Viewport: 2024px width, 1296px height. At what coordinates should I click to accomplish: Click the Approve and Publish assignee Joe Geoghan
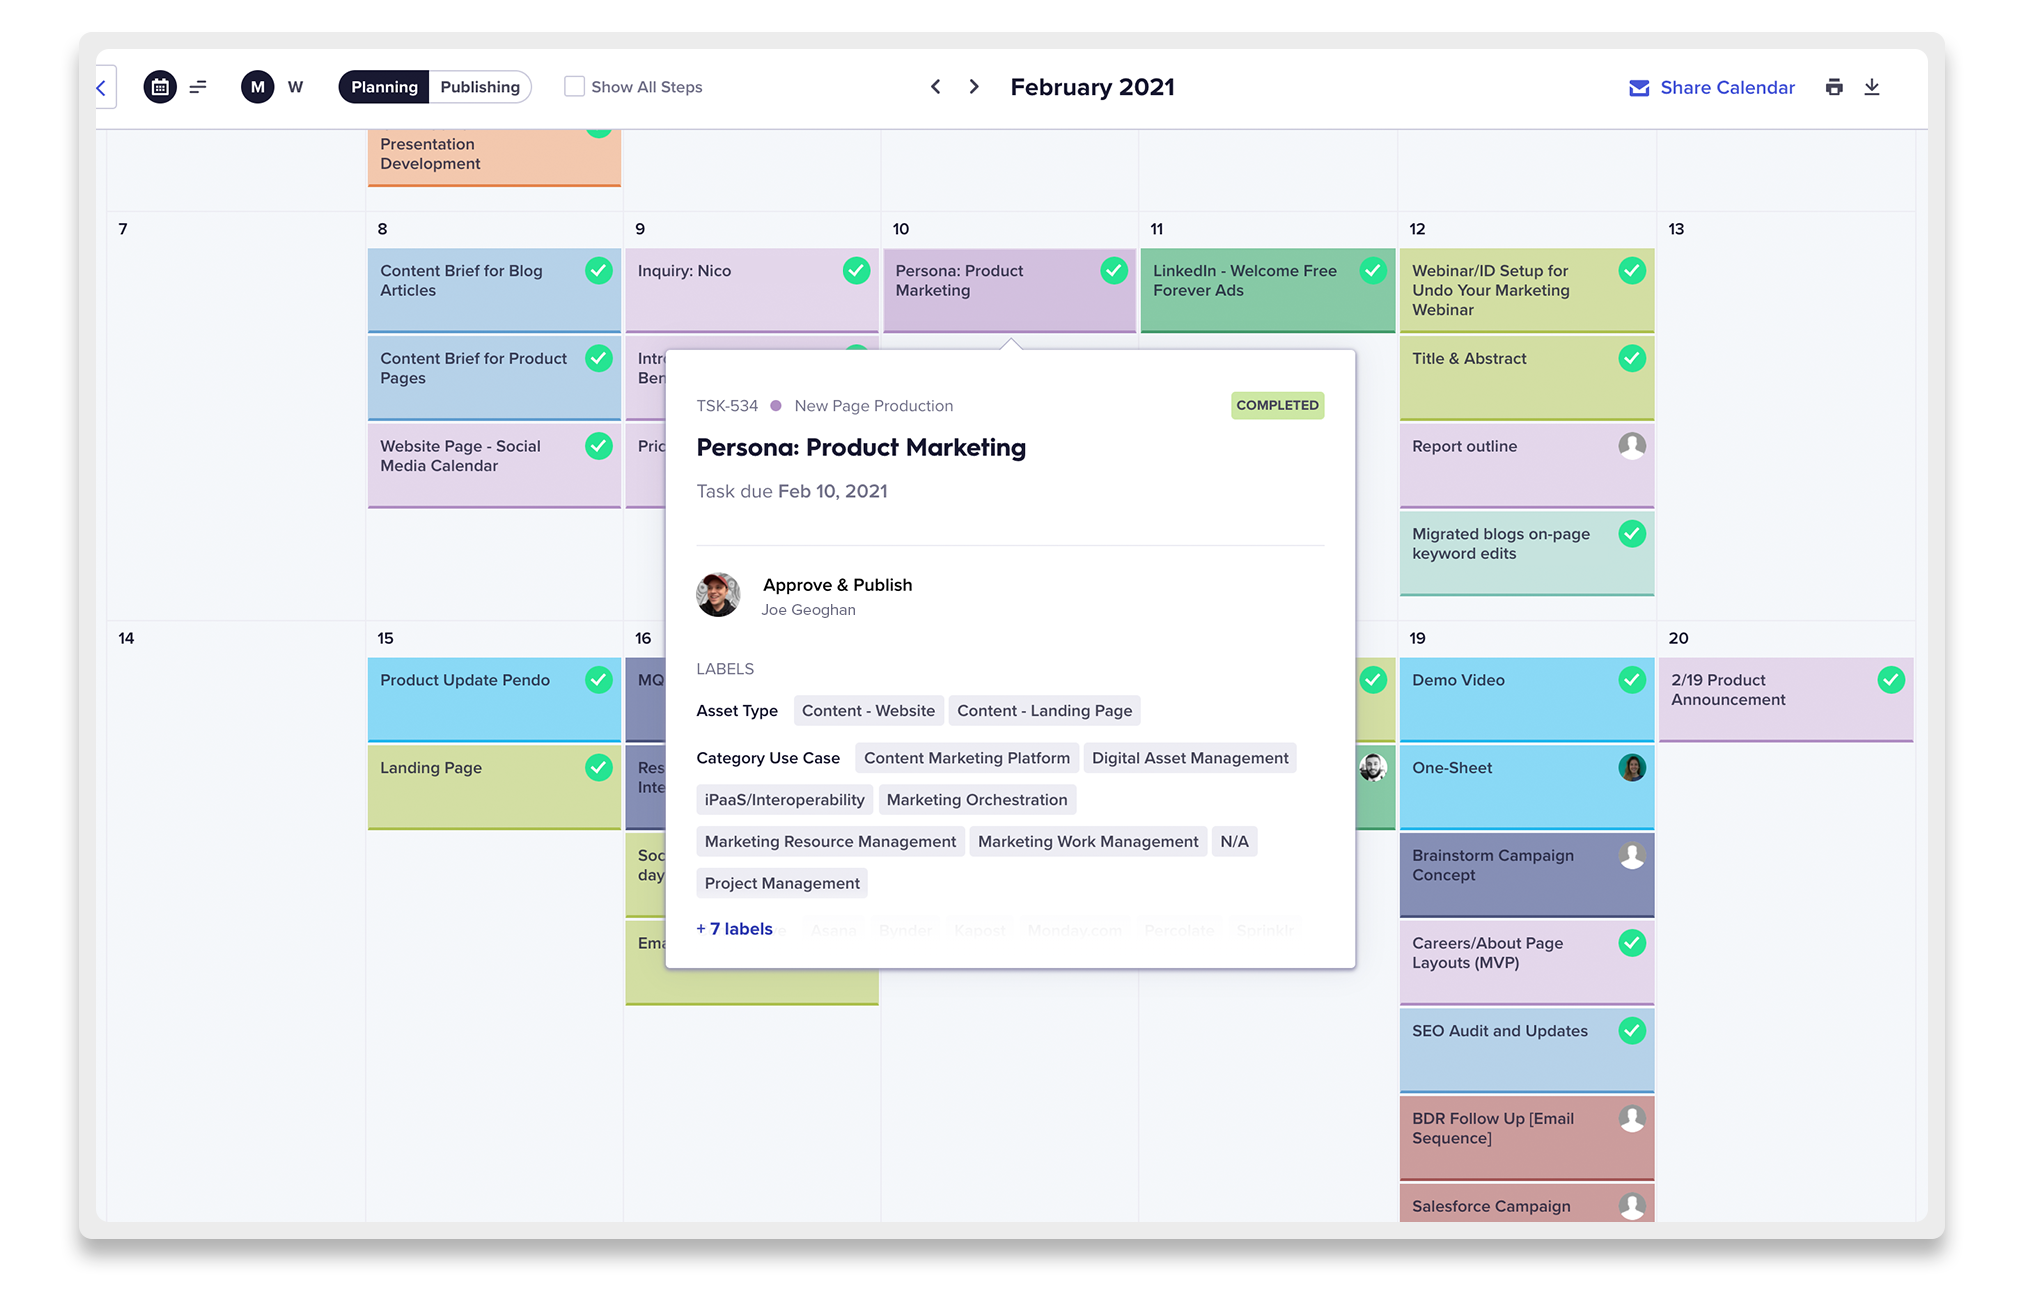(x=810, y=609)
